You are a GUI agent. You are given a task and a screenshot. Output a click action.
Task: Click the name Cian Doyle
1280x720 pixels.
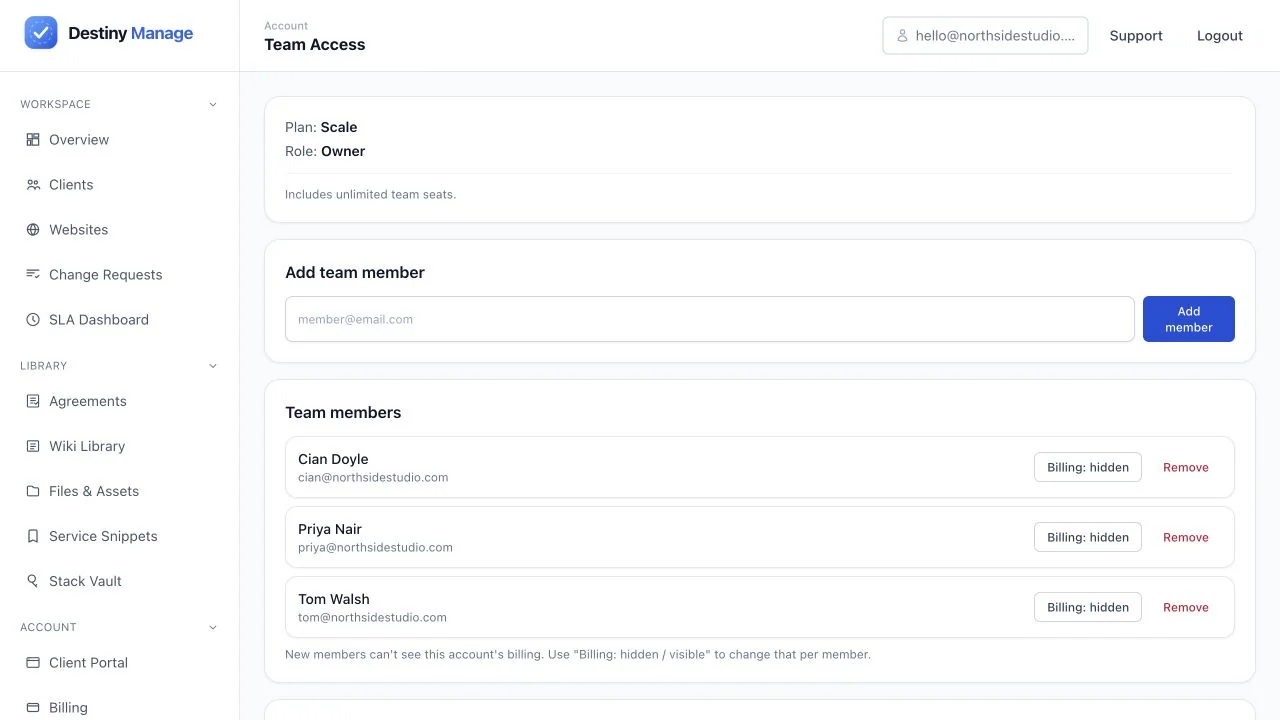click(x=333, y=459)
